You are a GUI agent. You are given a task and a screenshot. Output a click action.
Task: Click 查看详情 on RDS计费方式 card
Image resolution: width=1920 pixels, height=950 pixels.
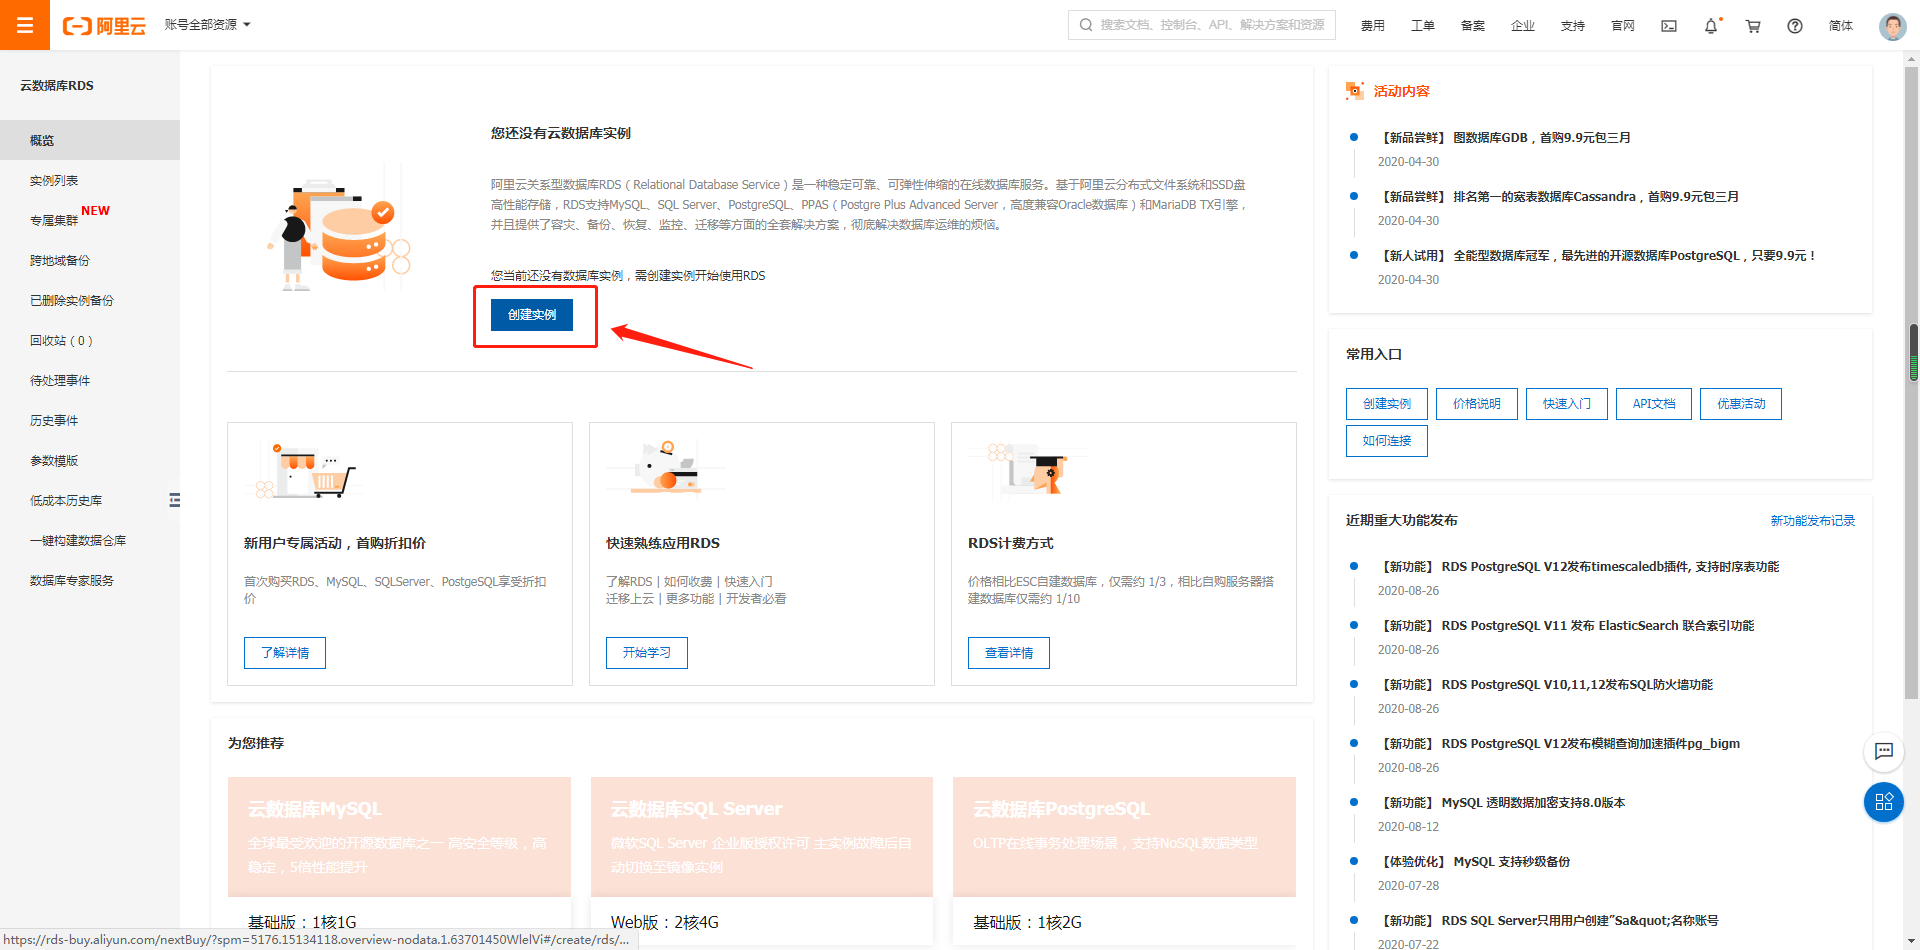tap(1009, 653)
